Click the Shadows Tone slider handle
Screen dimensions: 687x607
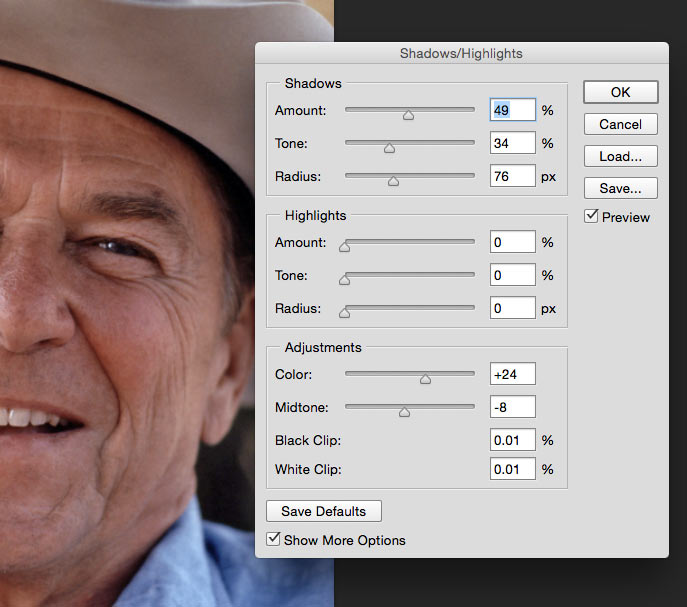tap(389, 147)
